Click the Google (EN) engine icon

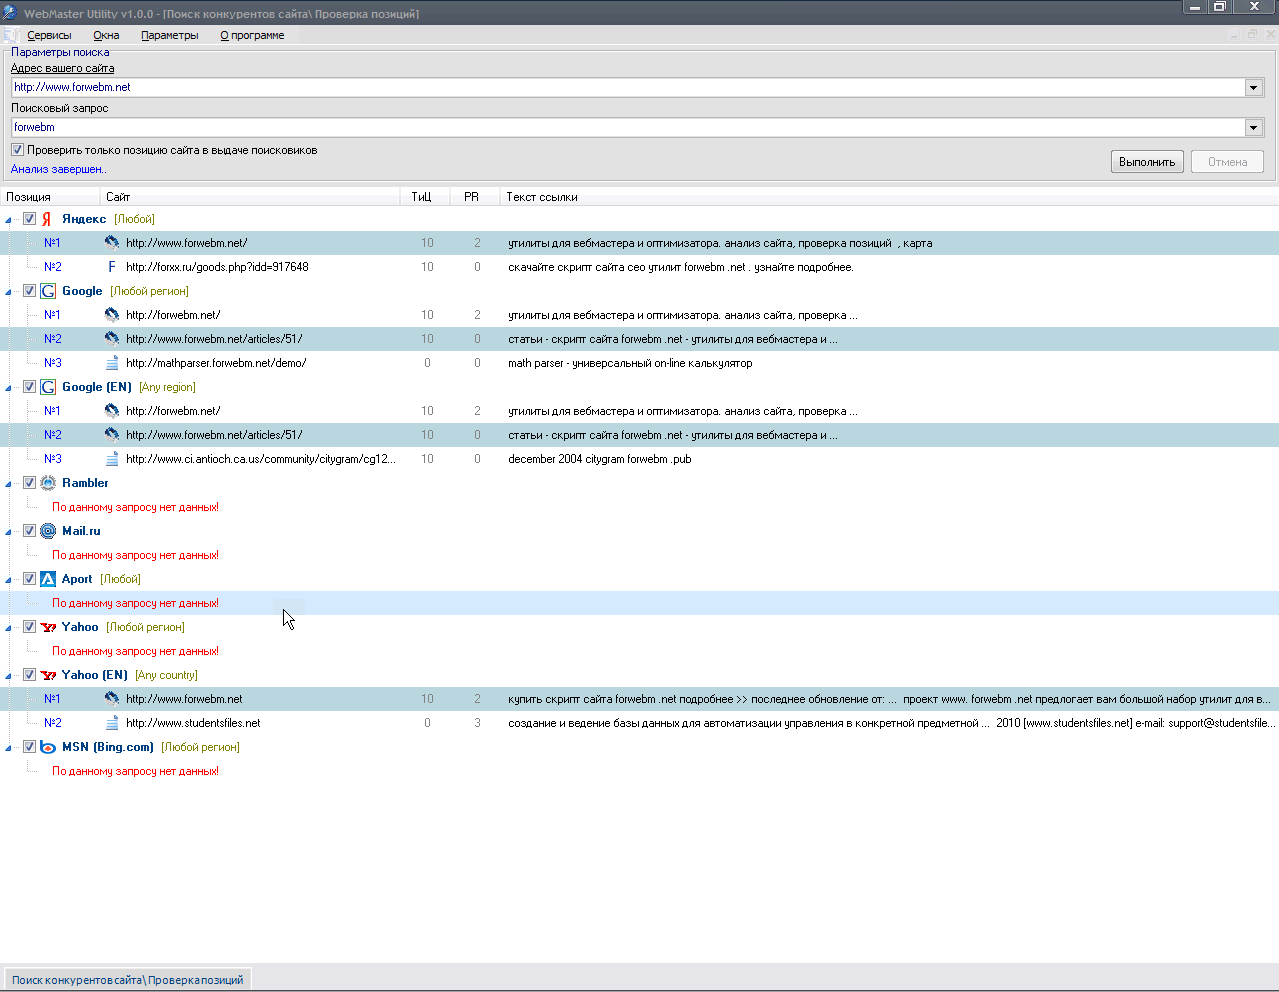[48, 387]
